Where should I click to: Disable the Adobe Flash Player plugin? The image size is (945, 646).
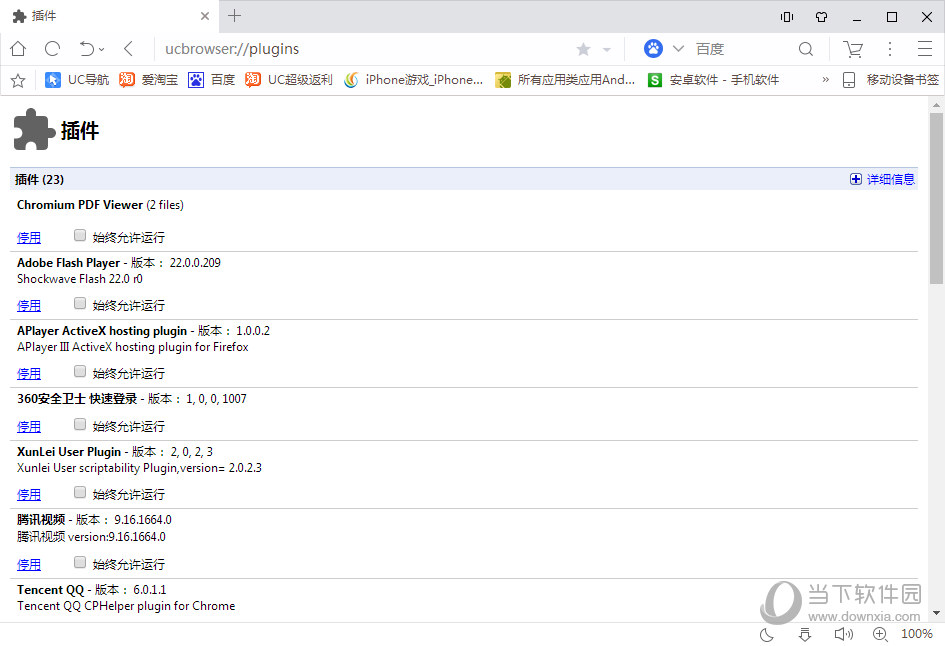point(29,306)
